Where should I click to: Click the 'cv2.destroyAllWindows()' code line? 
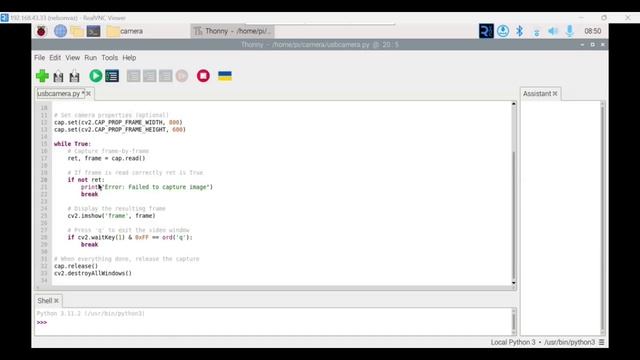coord(93,273)
